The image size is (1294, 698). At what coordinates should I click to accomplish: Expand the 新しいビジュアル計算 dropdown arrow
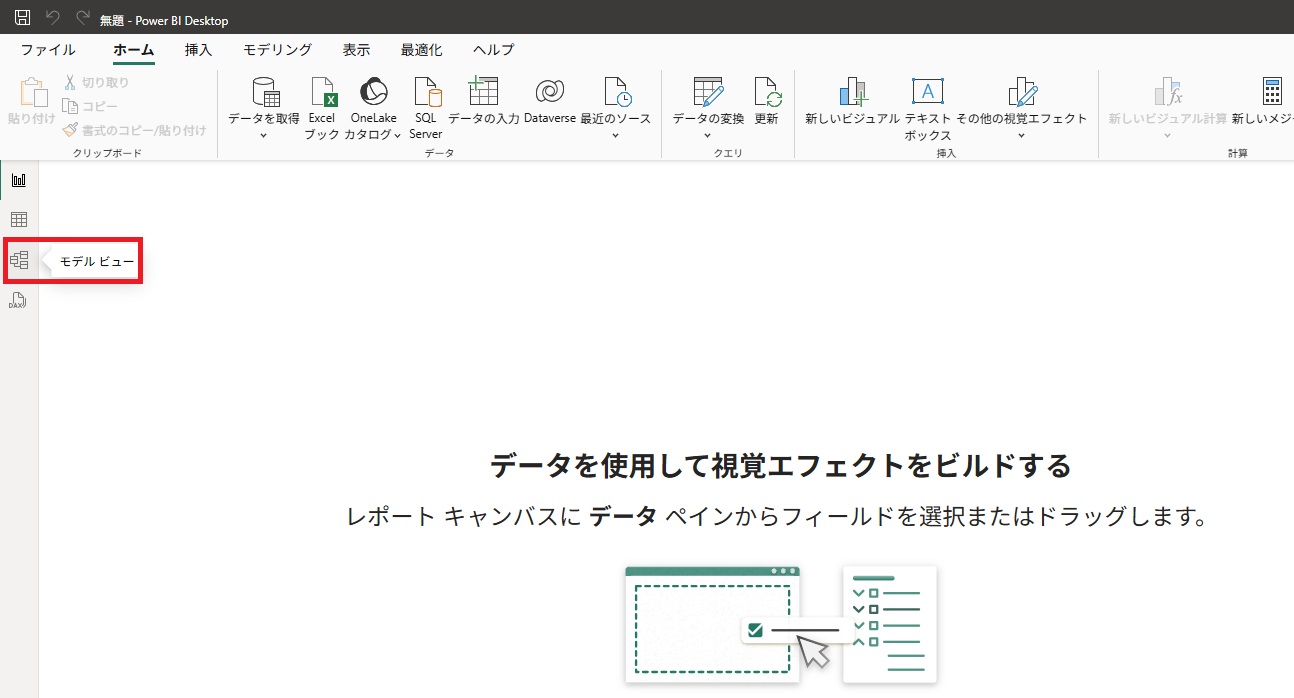[1167, 135]
